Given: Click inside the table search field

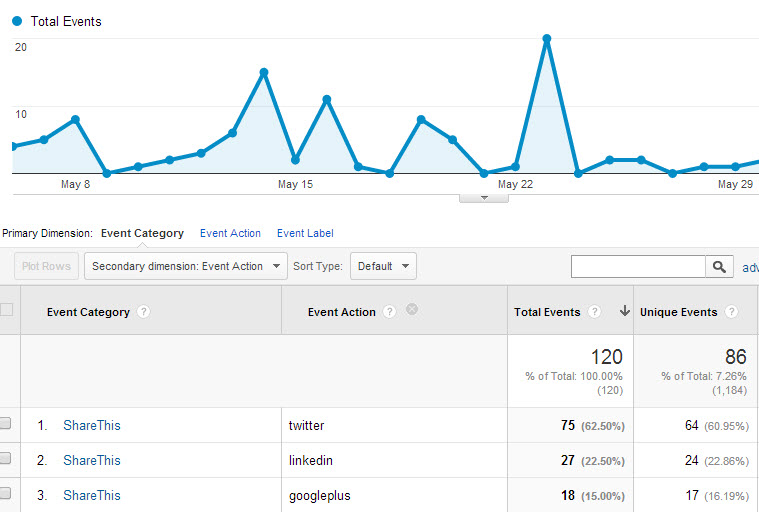Looking at the screenshot, I should pyautogui.click(x=638, y=267).
